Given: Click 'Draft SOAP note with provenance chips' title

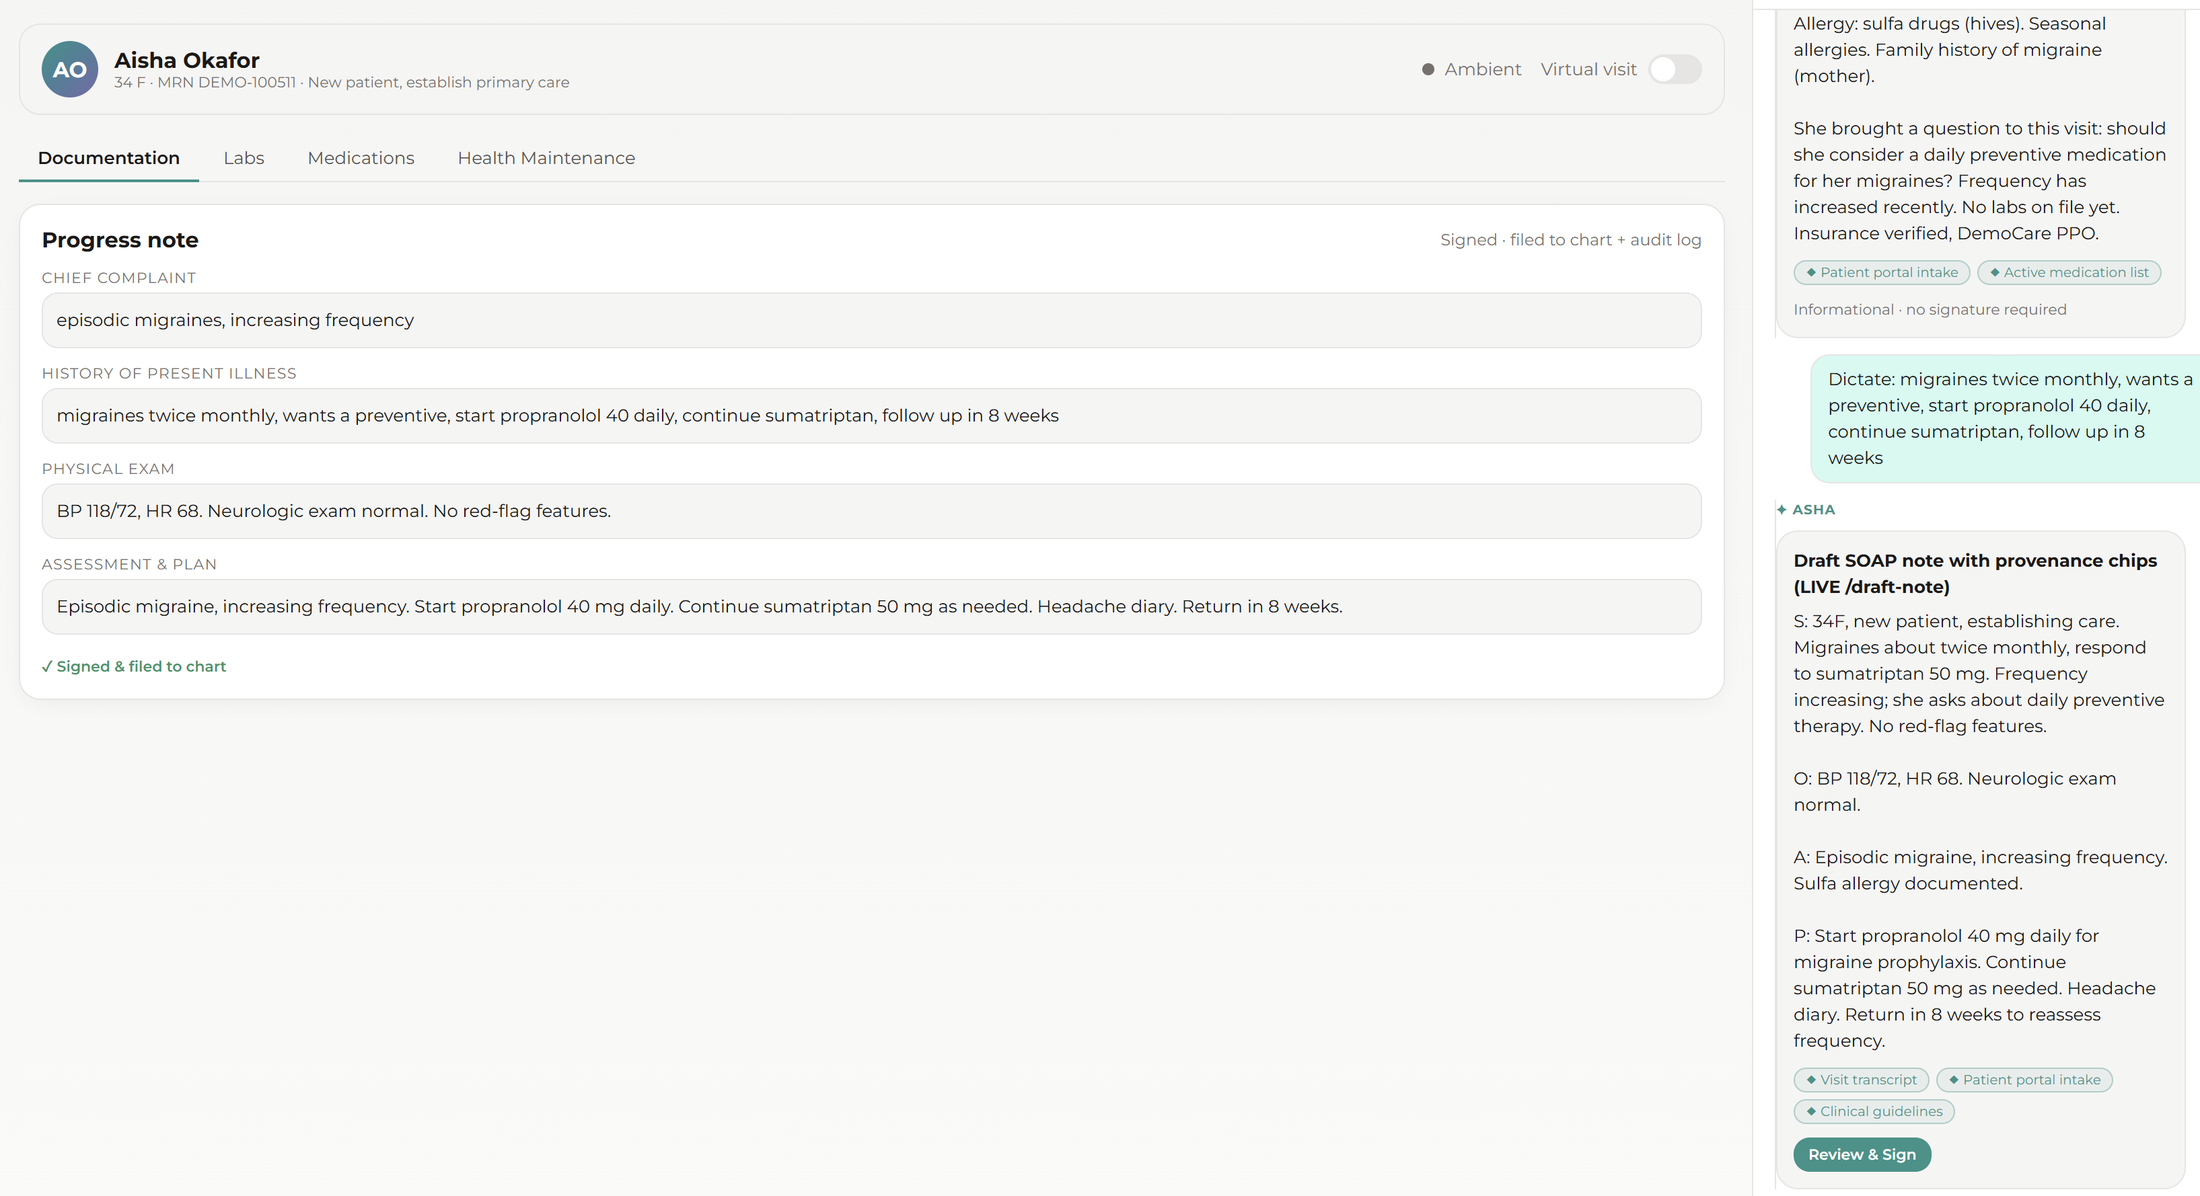Looking at the screenshot, I should pyautogui.click(x=1975, y=574).
